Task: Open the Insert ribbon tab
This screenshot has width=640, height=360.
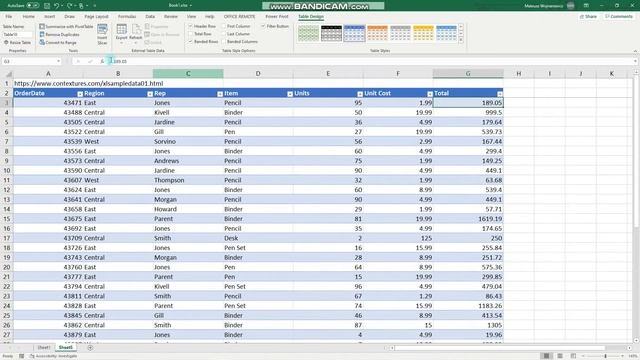Action: tap(49, 16)
